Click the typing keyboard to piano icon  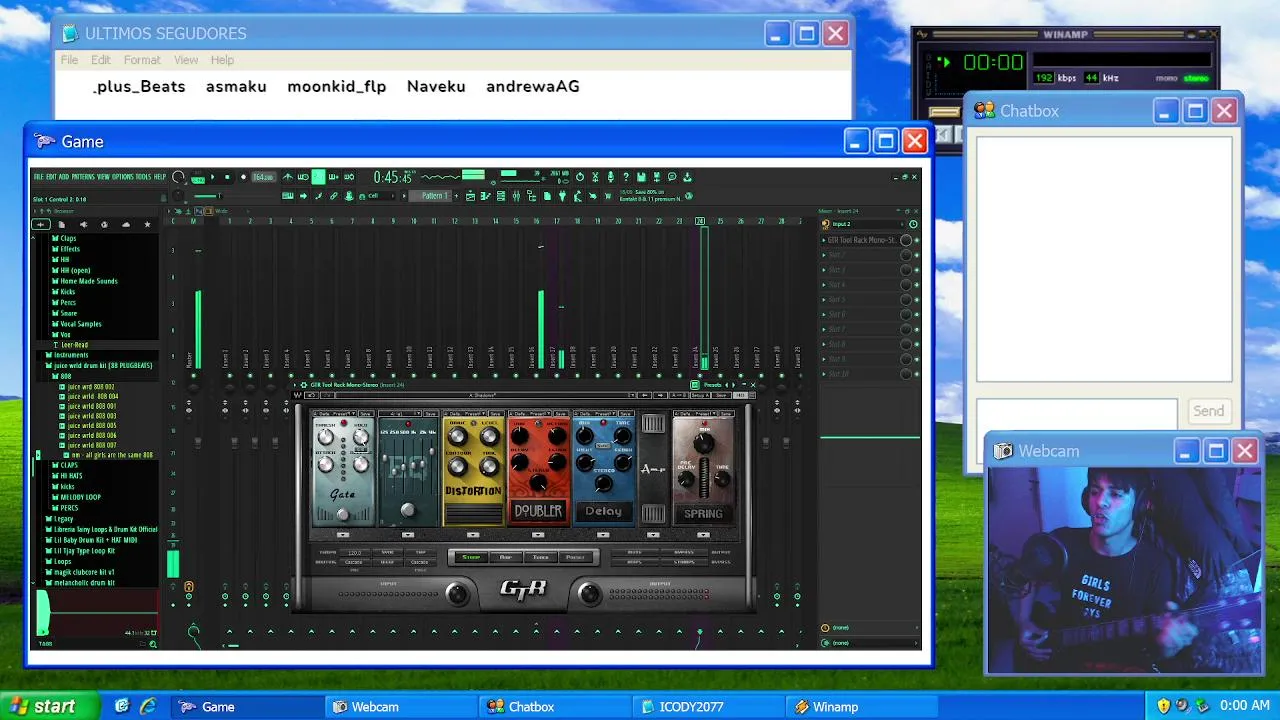click(288, 196)
